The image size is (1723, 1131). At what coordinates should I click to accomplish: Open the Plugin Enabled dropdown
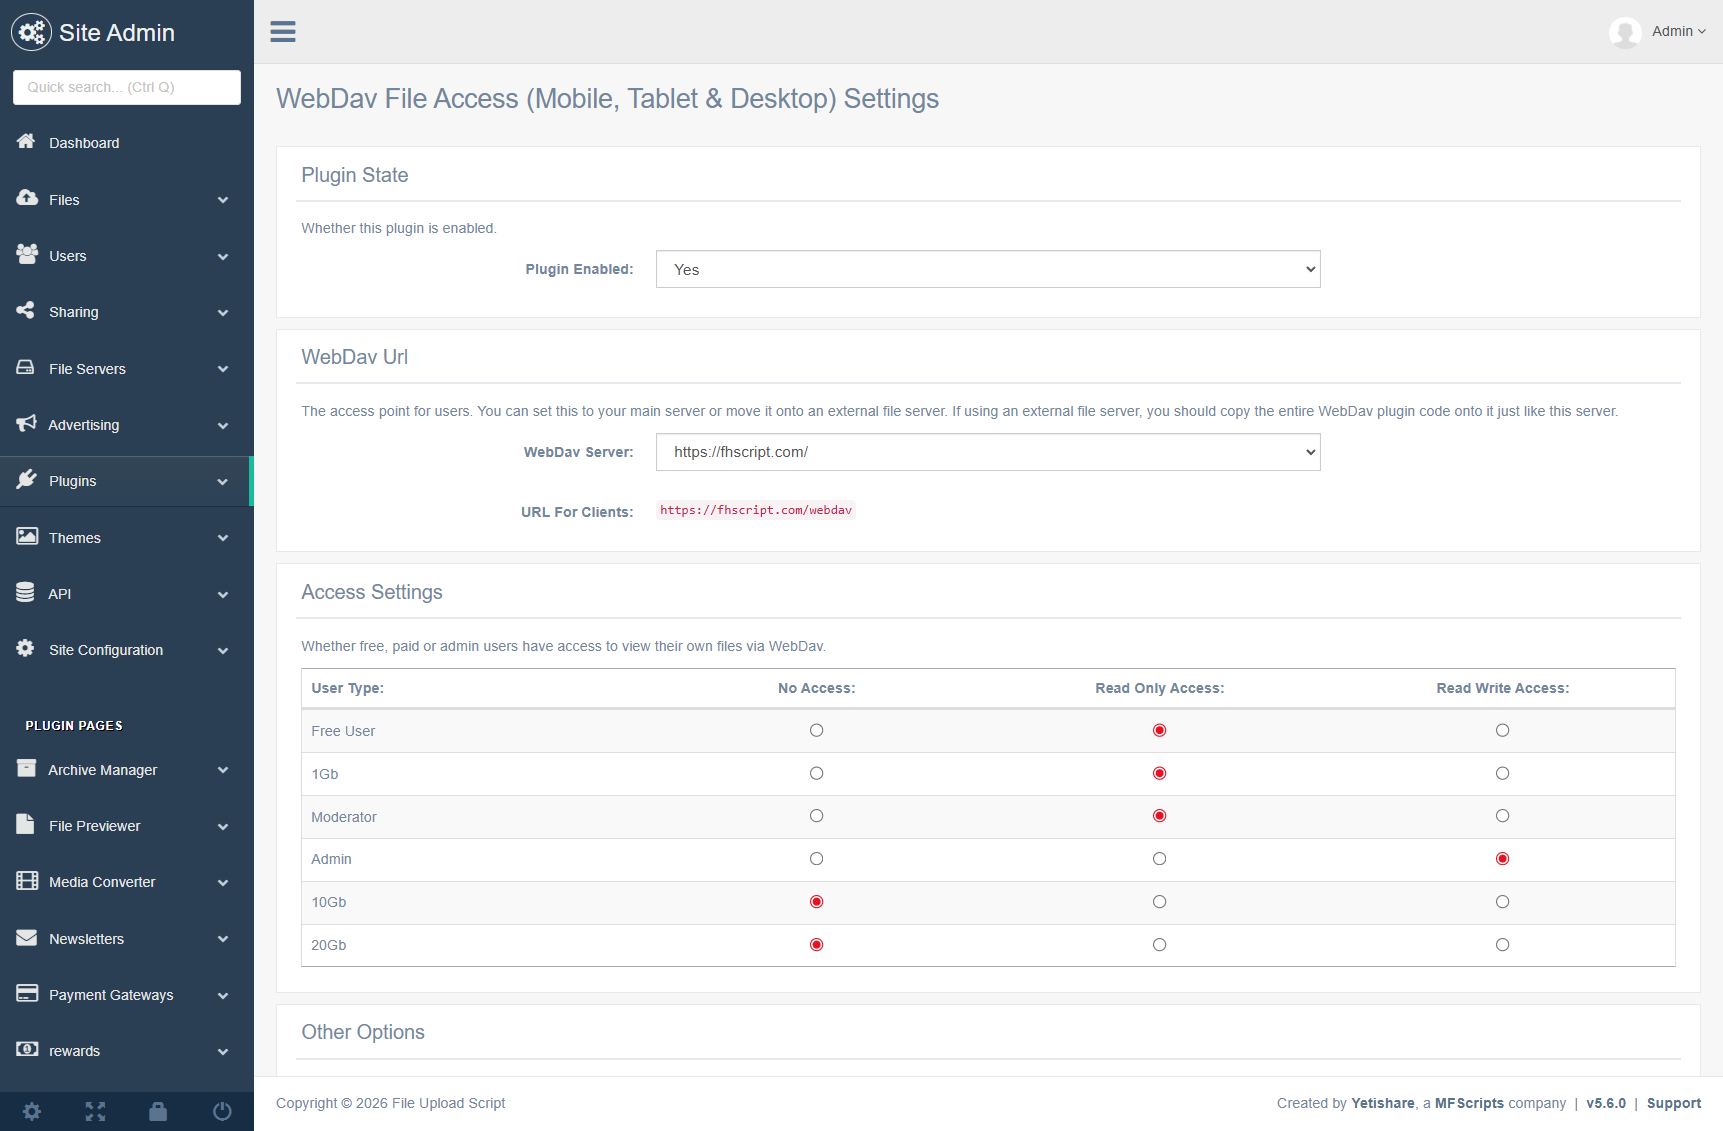tap(987, 270)
